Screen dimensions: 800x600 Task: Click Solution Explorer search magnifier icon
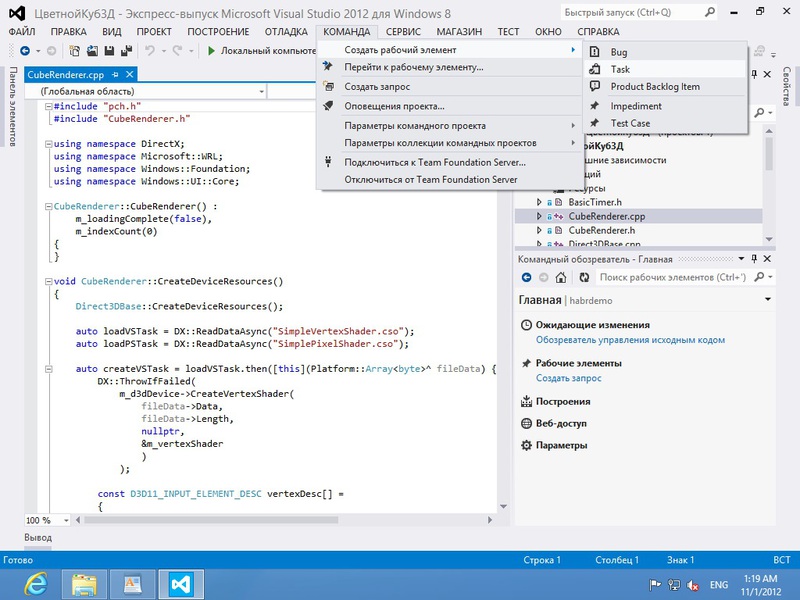point(760,112)
